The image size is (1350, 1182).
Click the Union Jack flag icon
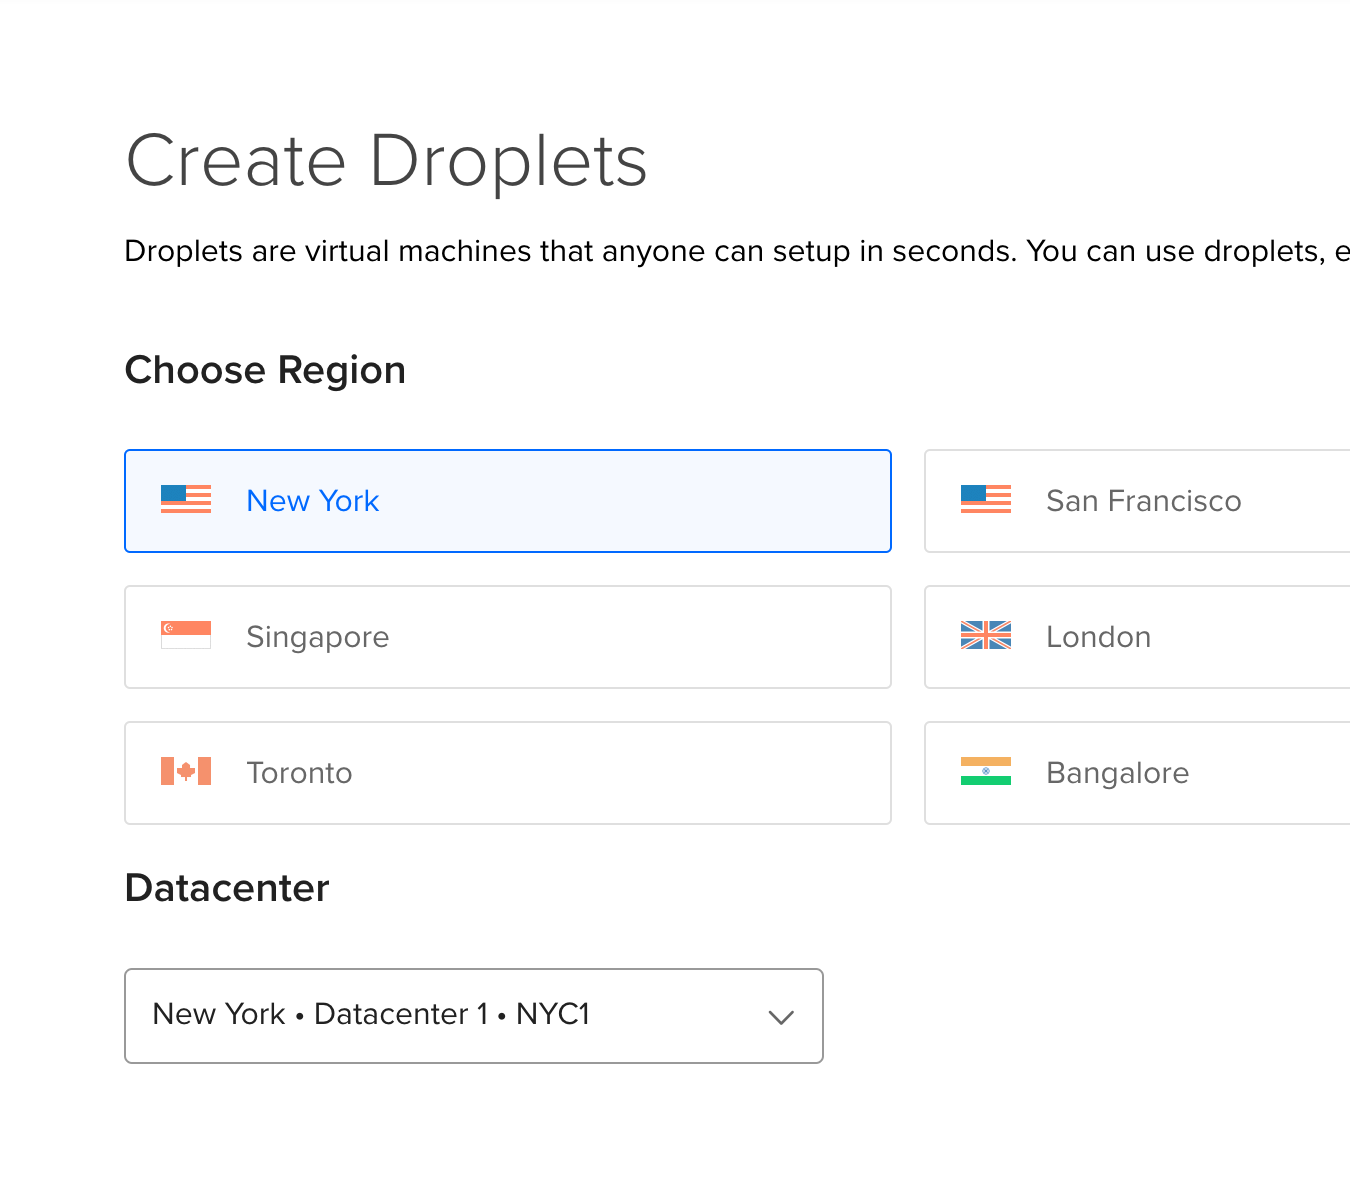tap(985, 635)
